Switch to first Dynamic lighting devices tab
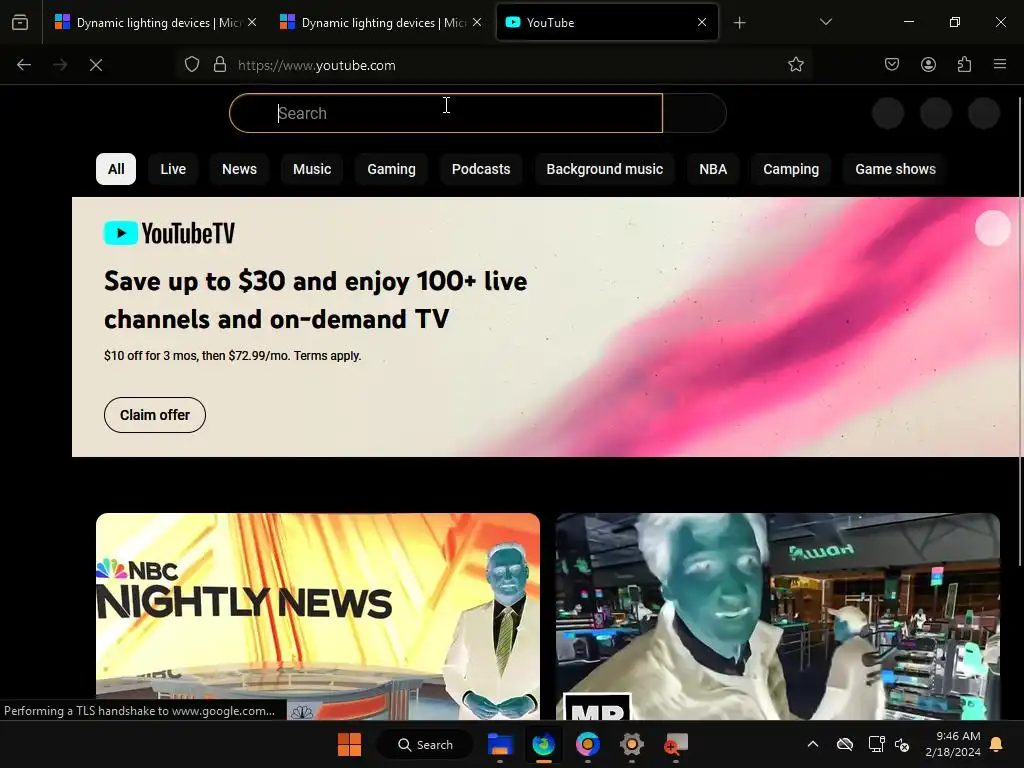The height and width of the screenshot is (768, 1024). click(155, 22)
